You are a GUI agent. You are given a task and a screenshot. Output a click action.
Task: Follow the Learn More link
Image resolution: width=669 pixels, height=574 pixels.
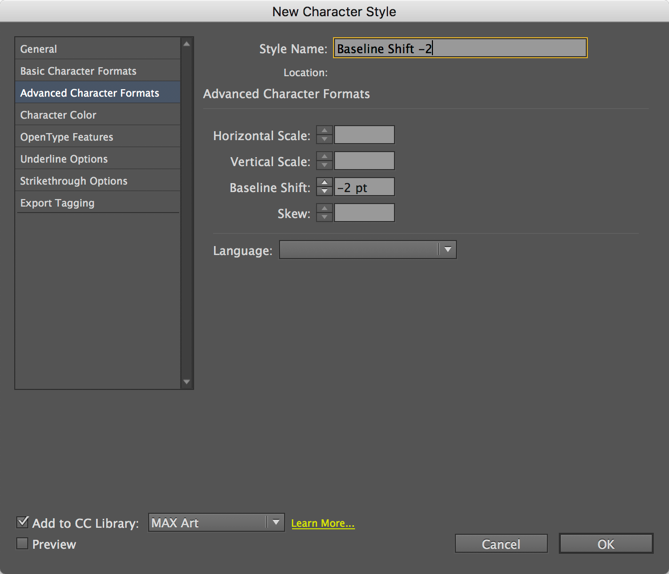tap(322, 523)
